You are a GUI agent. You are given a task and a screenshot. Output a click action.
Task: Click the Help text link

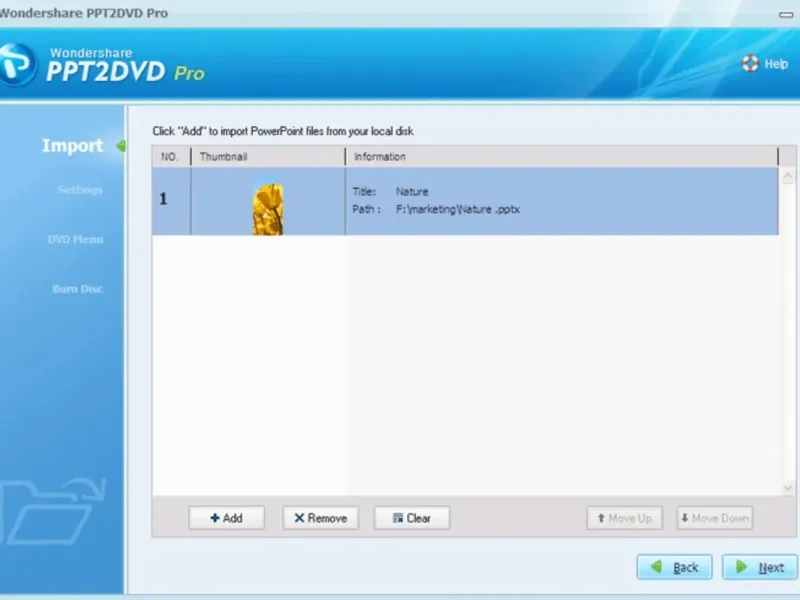776,64
